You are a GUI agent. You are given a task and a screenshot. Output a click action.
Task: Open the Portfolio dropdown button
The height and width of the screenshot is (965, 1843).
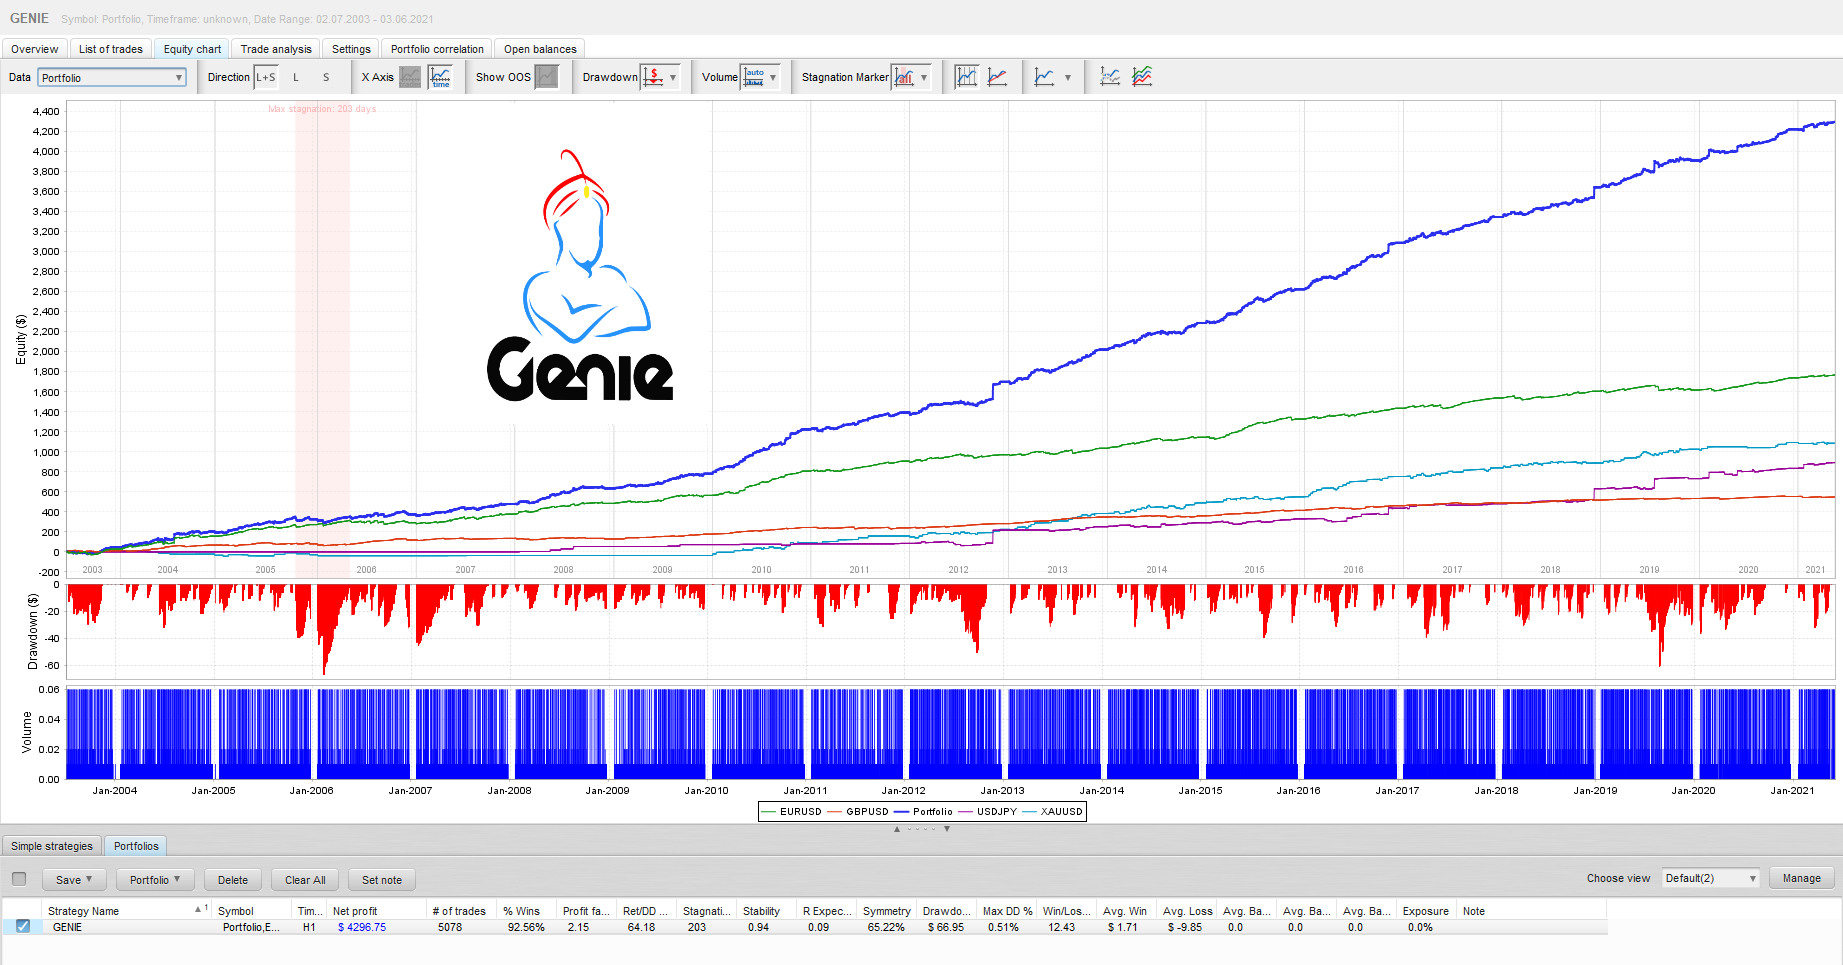point(155,880)
